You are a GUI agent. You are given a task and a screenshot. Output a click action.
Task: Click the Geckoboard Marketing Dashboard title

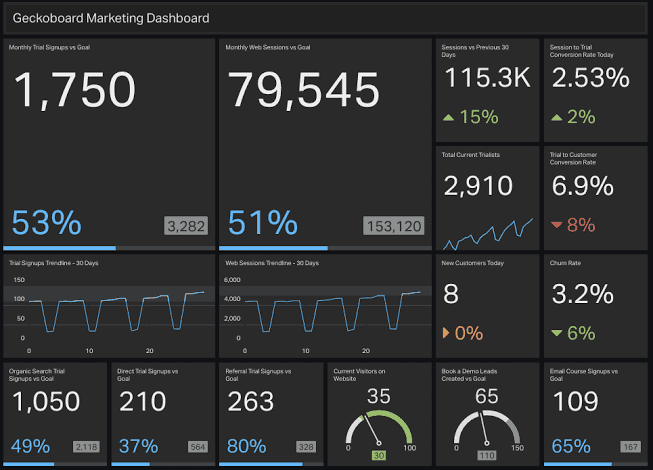(x=111, y=18)
